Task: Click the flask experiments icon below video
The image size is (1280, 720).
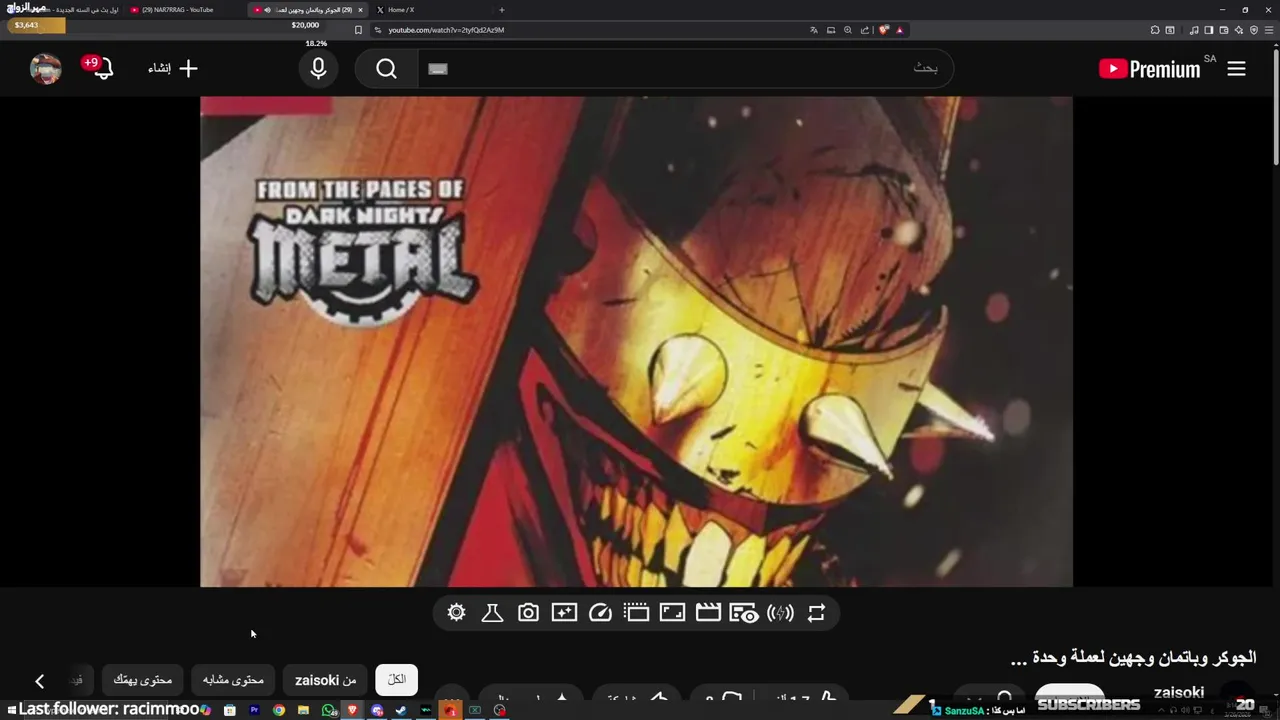Action: (x=492, y=613)
